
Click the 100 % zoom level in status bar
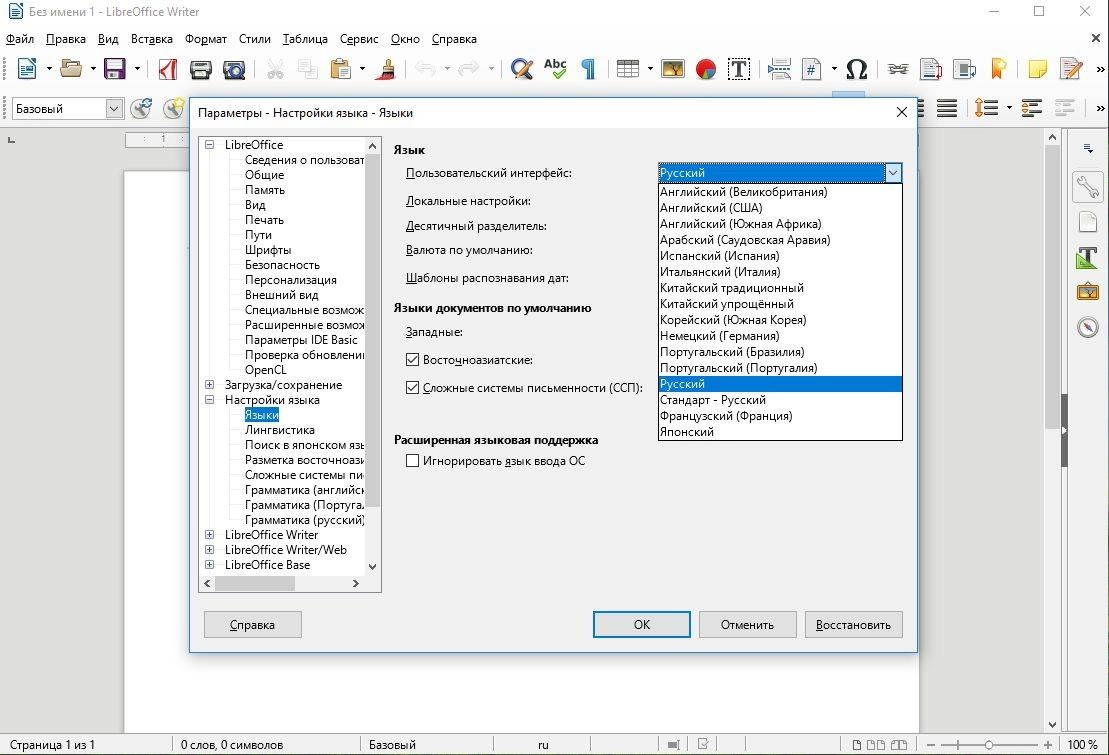point(1083,744)
